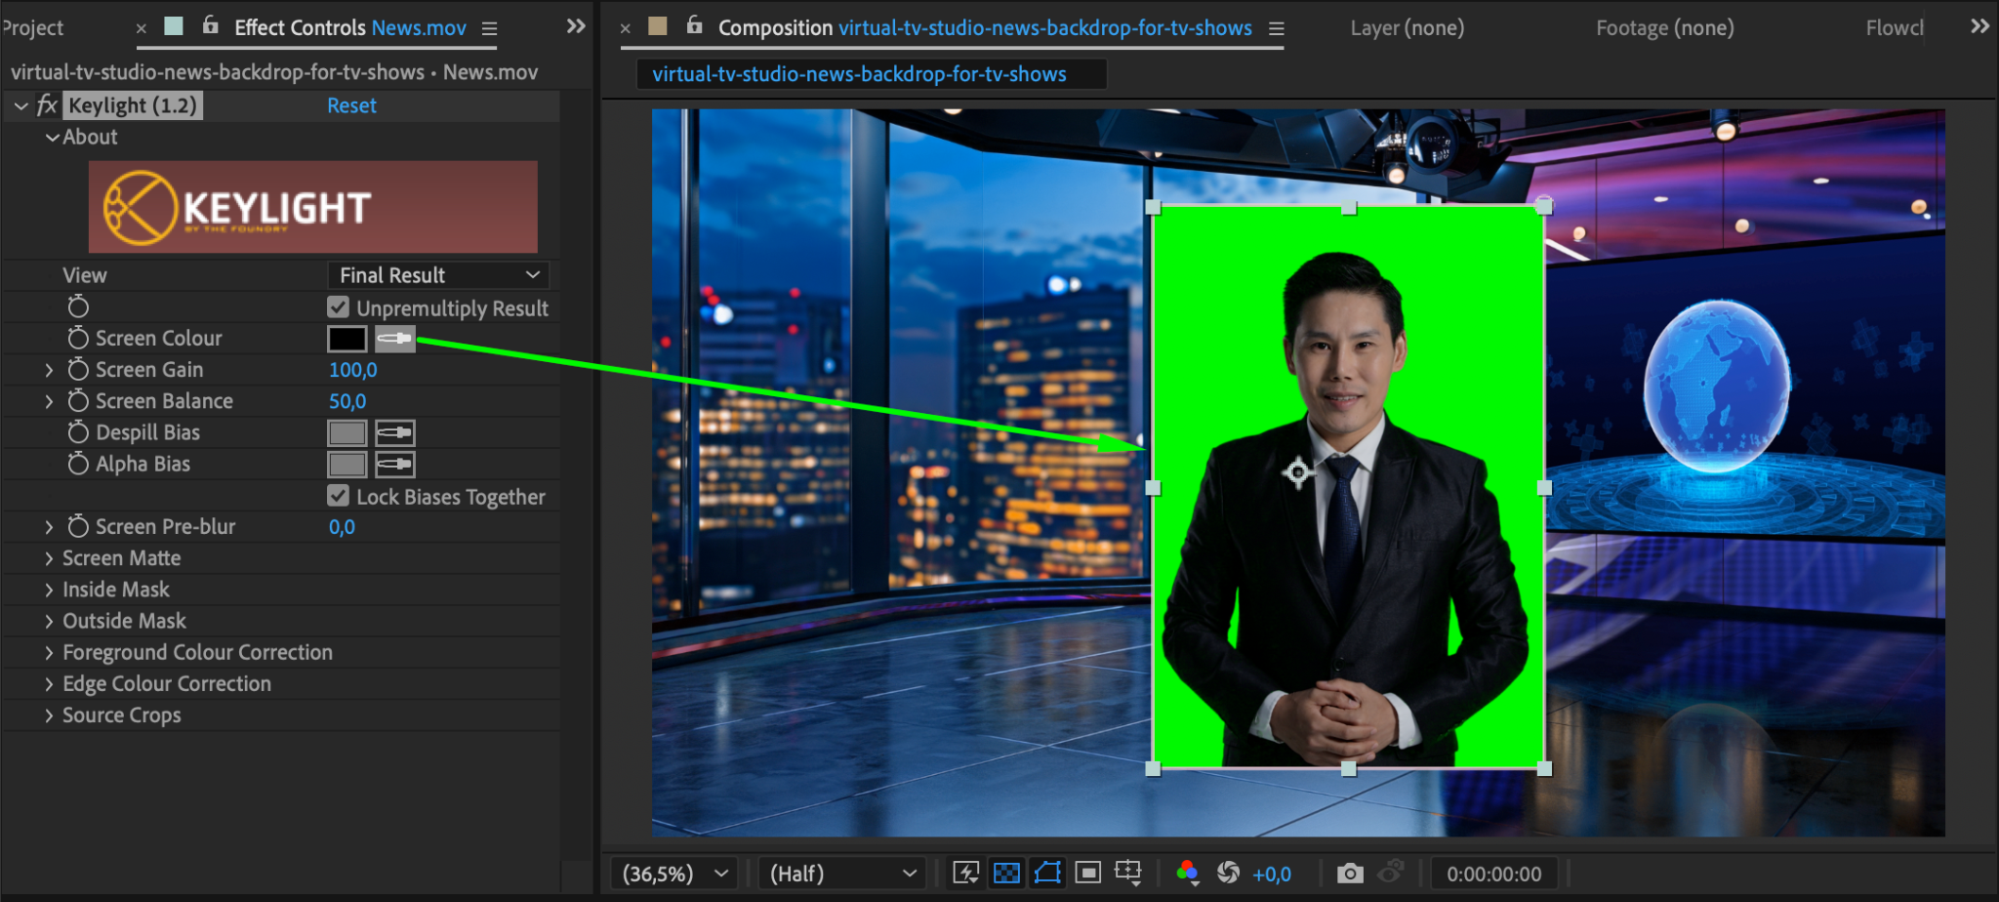Screen dimensions: 1999x902
Task: Open the View dropdown showing Final Result
Action: [438, 275]
